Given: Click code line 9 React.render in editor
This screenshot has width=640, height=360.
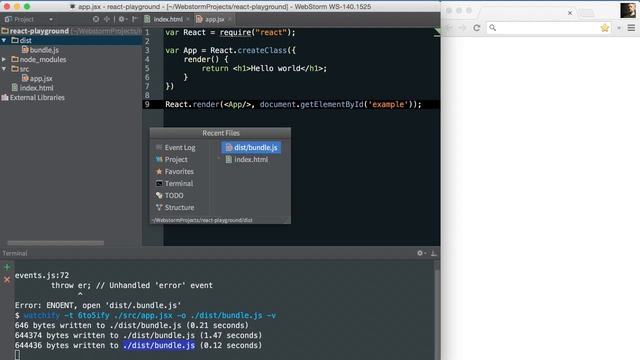Looking at the screenshot, I should (x=293, y=104).
